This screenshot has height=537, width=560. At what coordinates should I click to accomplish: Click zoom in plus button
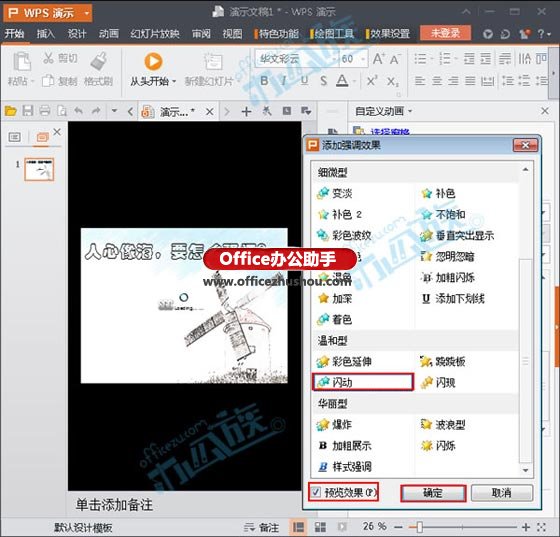coord(526,527)
